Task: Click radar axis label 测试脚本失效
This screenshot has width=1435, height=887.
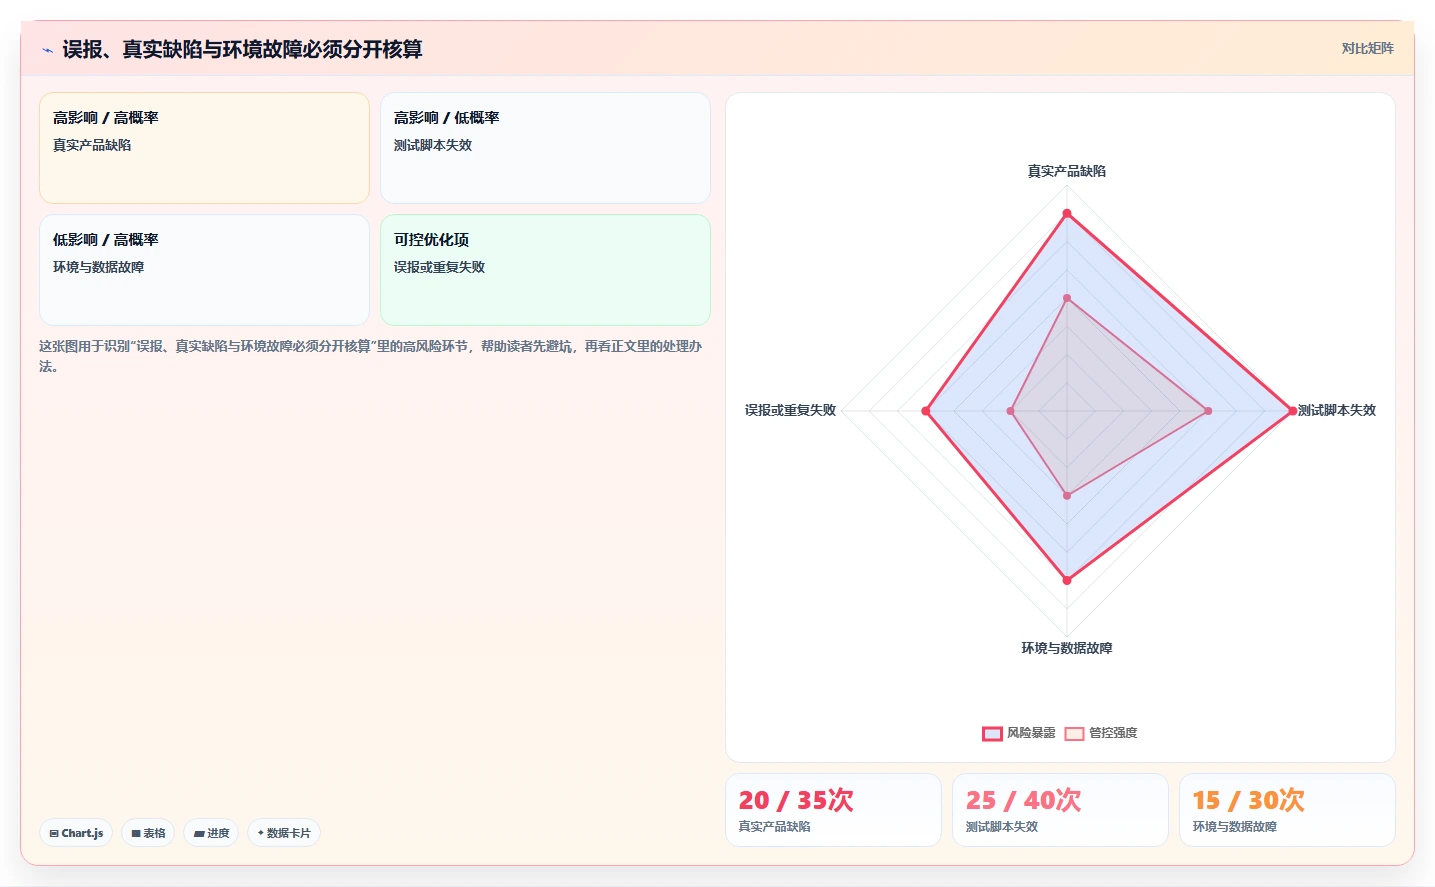Action: click(1337, 410)
